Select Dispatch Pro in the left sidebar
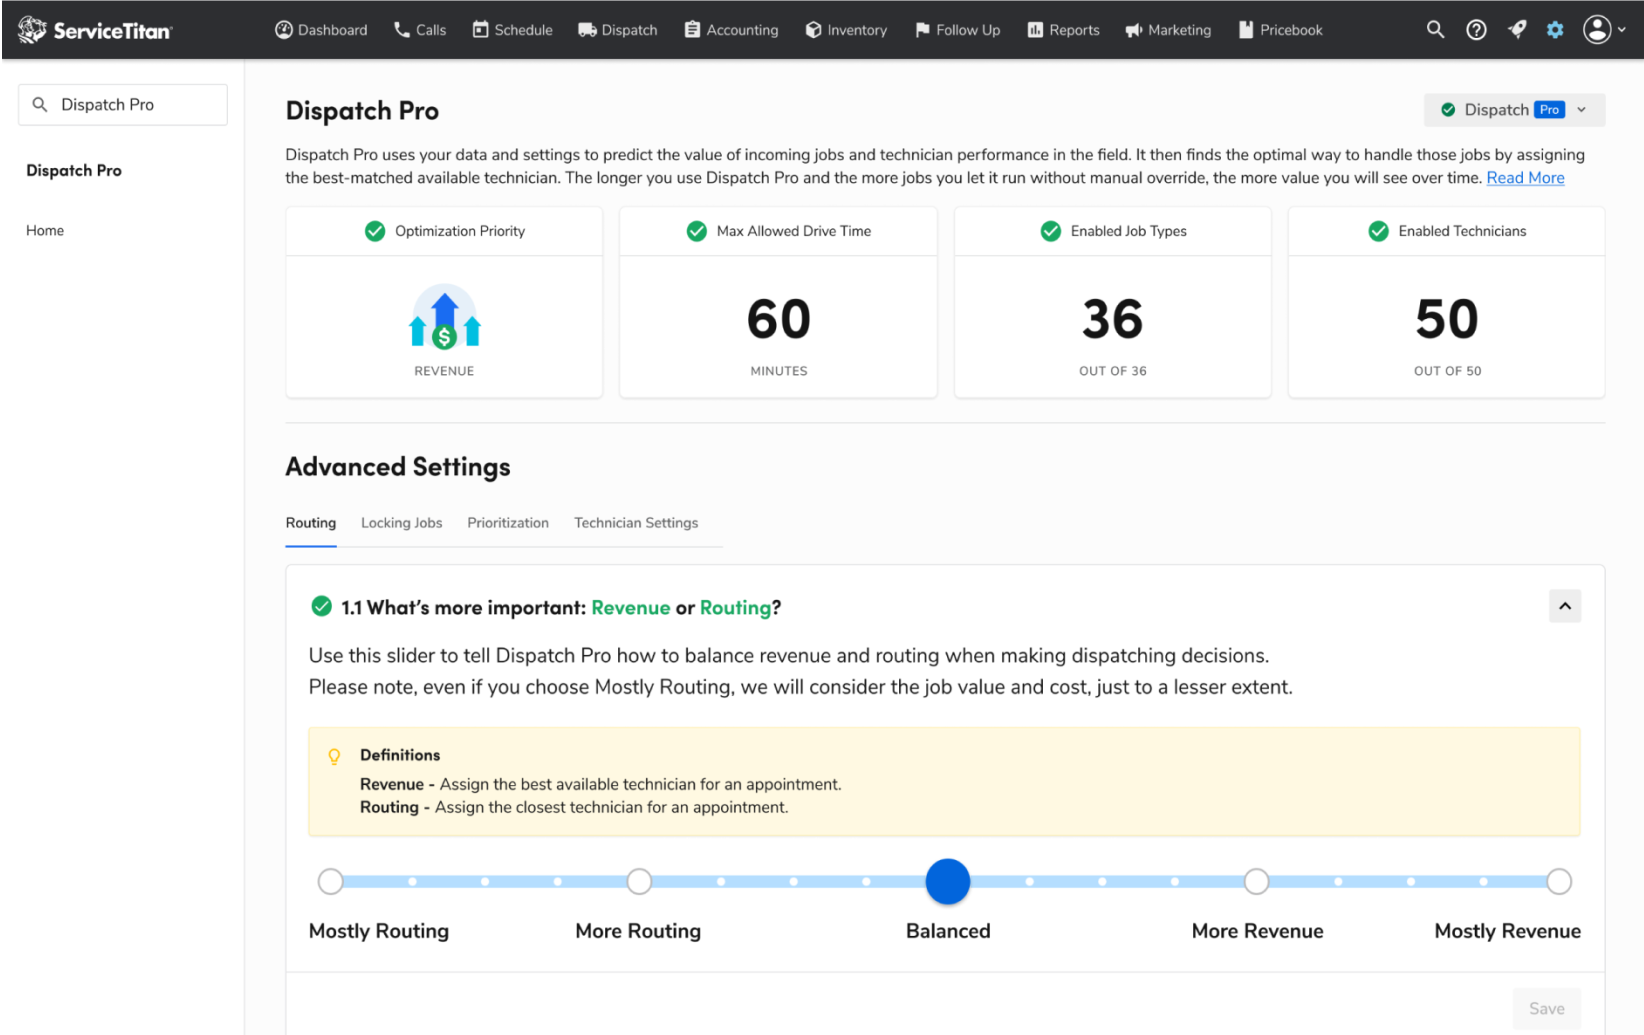The height and width of the screenshot is (1035, 1644). pos(74,170)
